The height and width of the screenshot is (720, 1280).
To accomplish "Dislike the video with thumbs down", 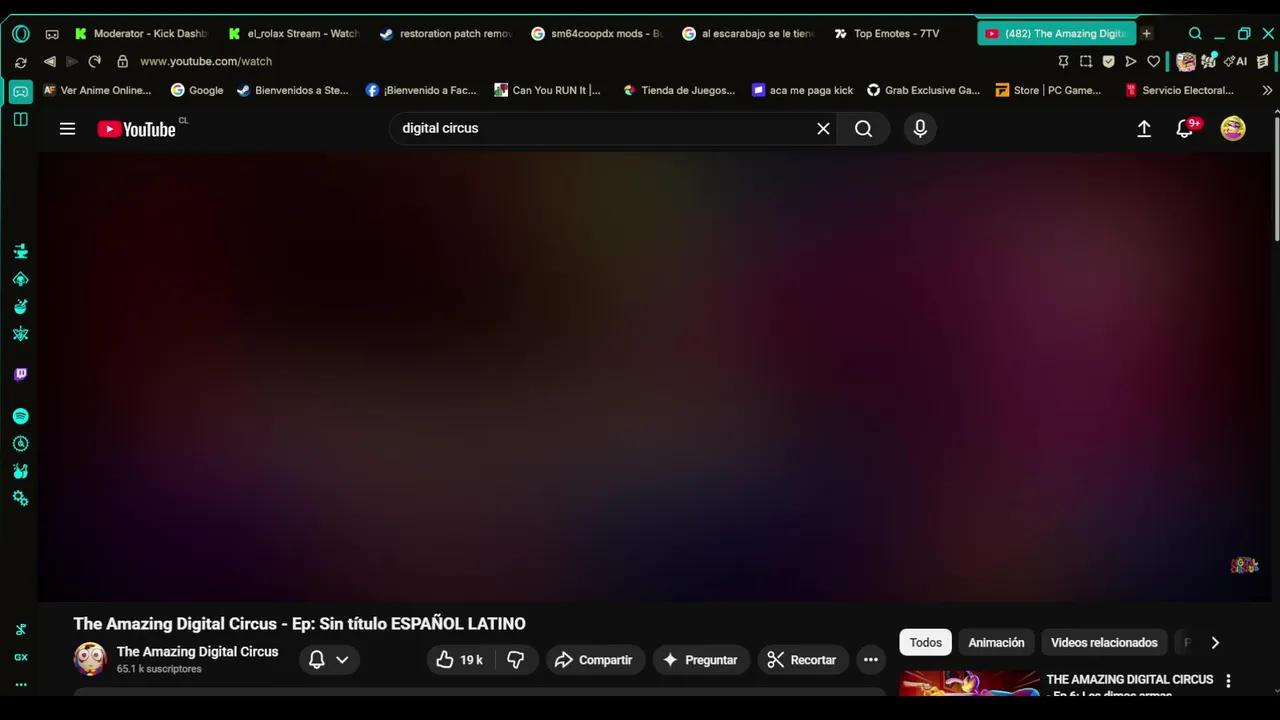I will coord(516,660).
